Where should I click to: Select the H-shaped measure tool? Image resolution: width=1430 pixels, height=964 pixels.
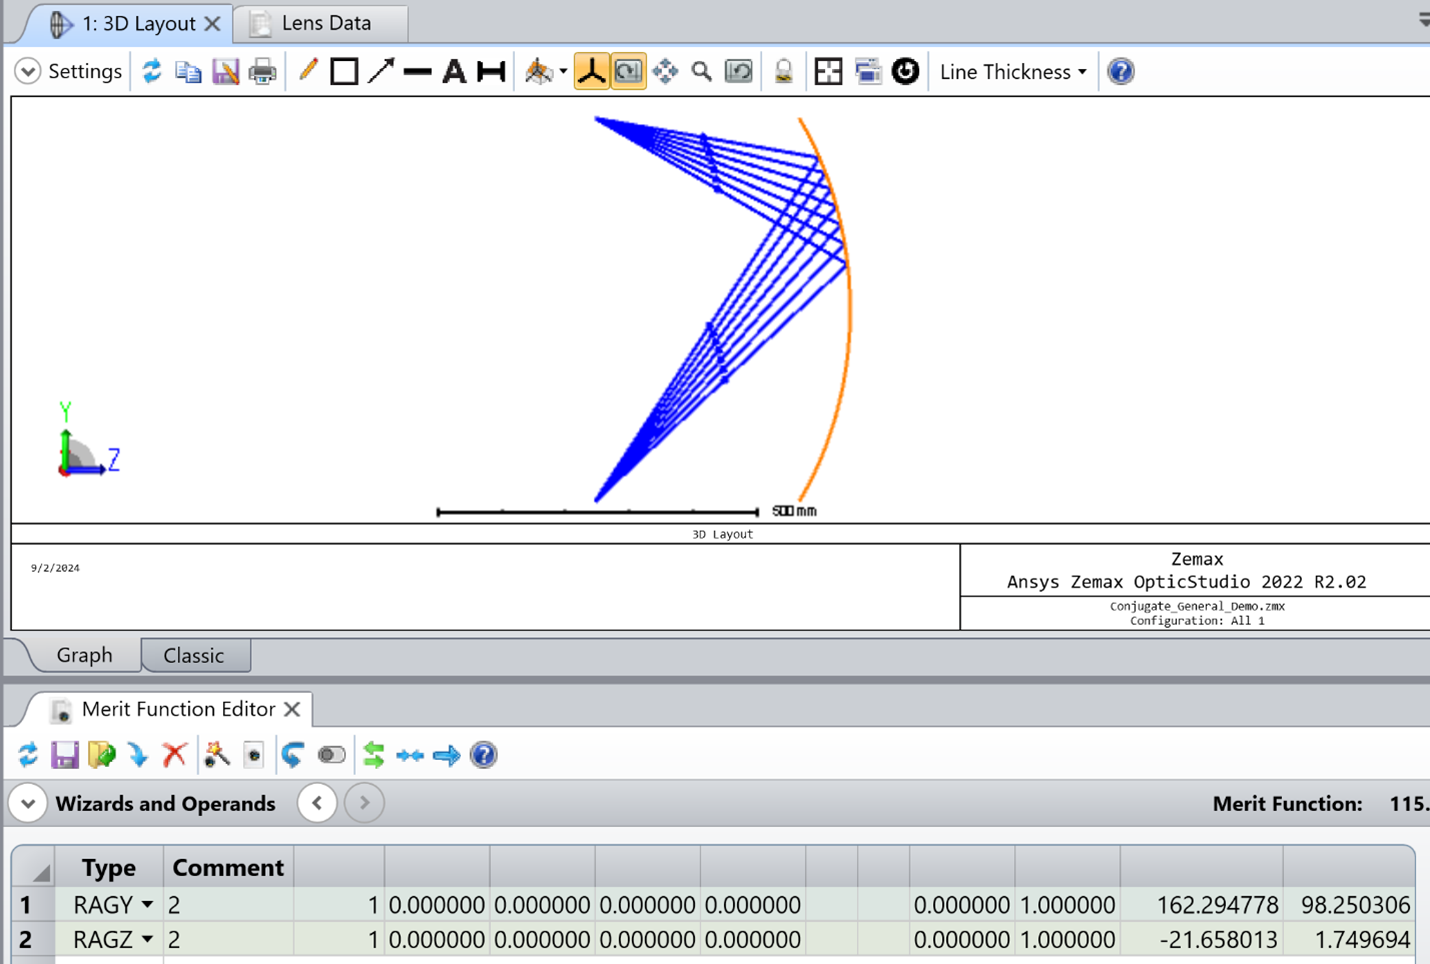[x=491, y=71]
